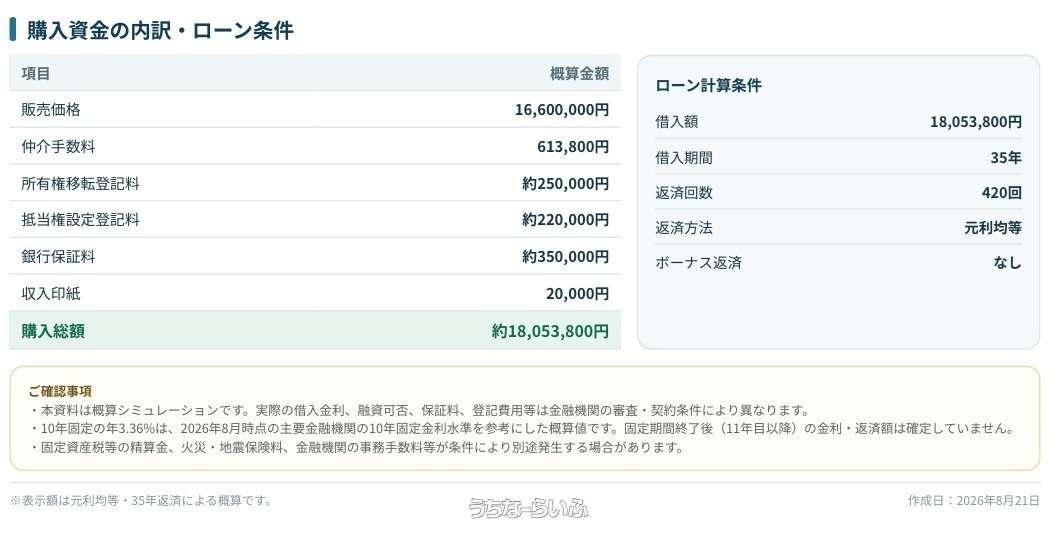Click the 約220,000円 mortgage registration amount
Viewport: 1057px width, 543px height.
566,220
